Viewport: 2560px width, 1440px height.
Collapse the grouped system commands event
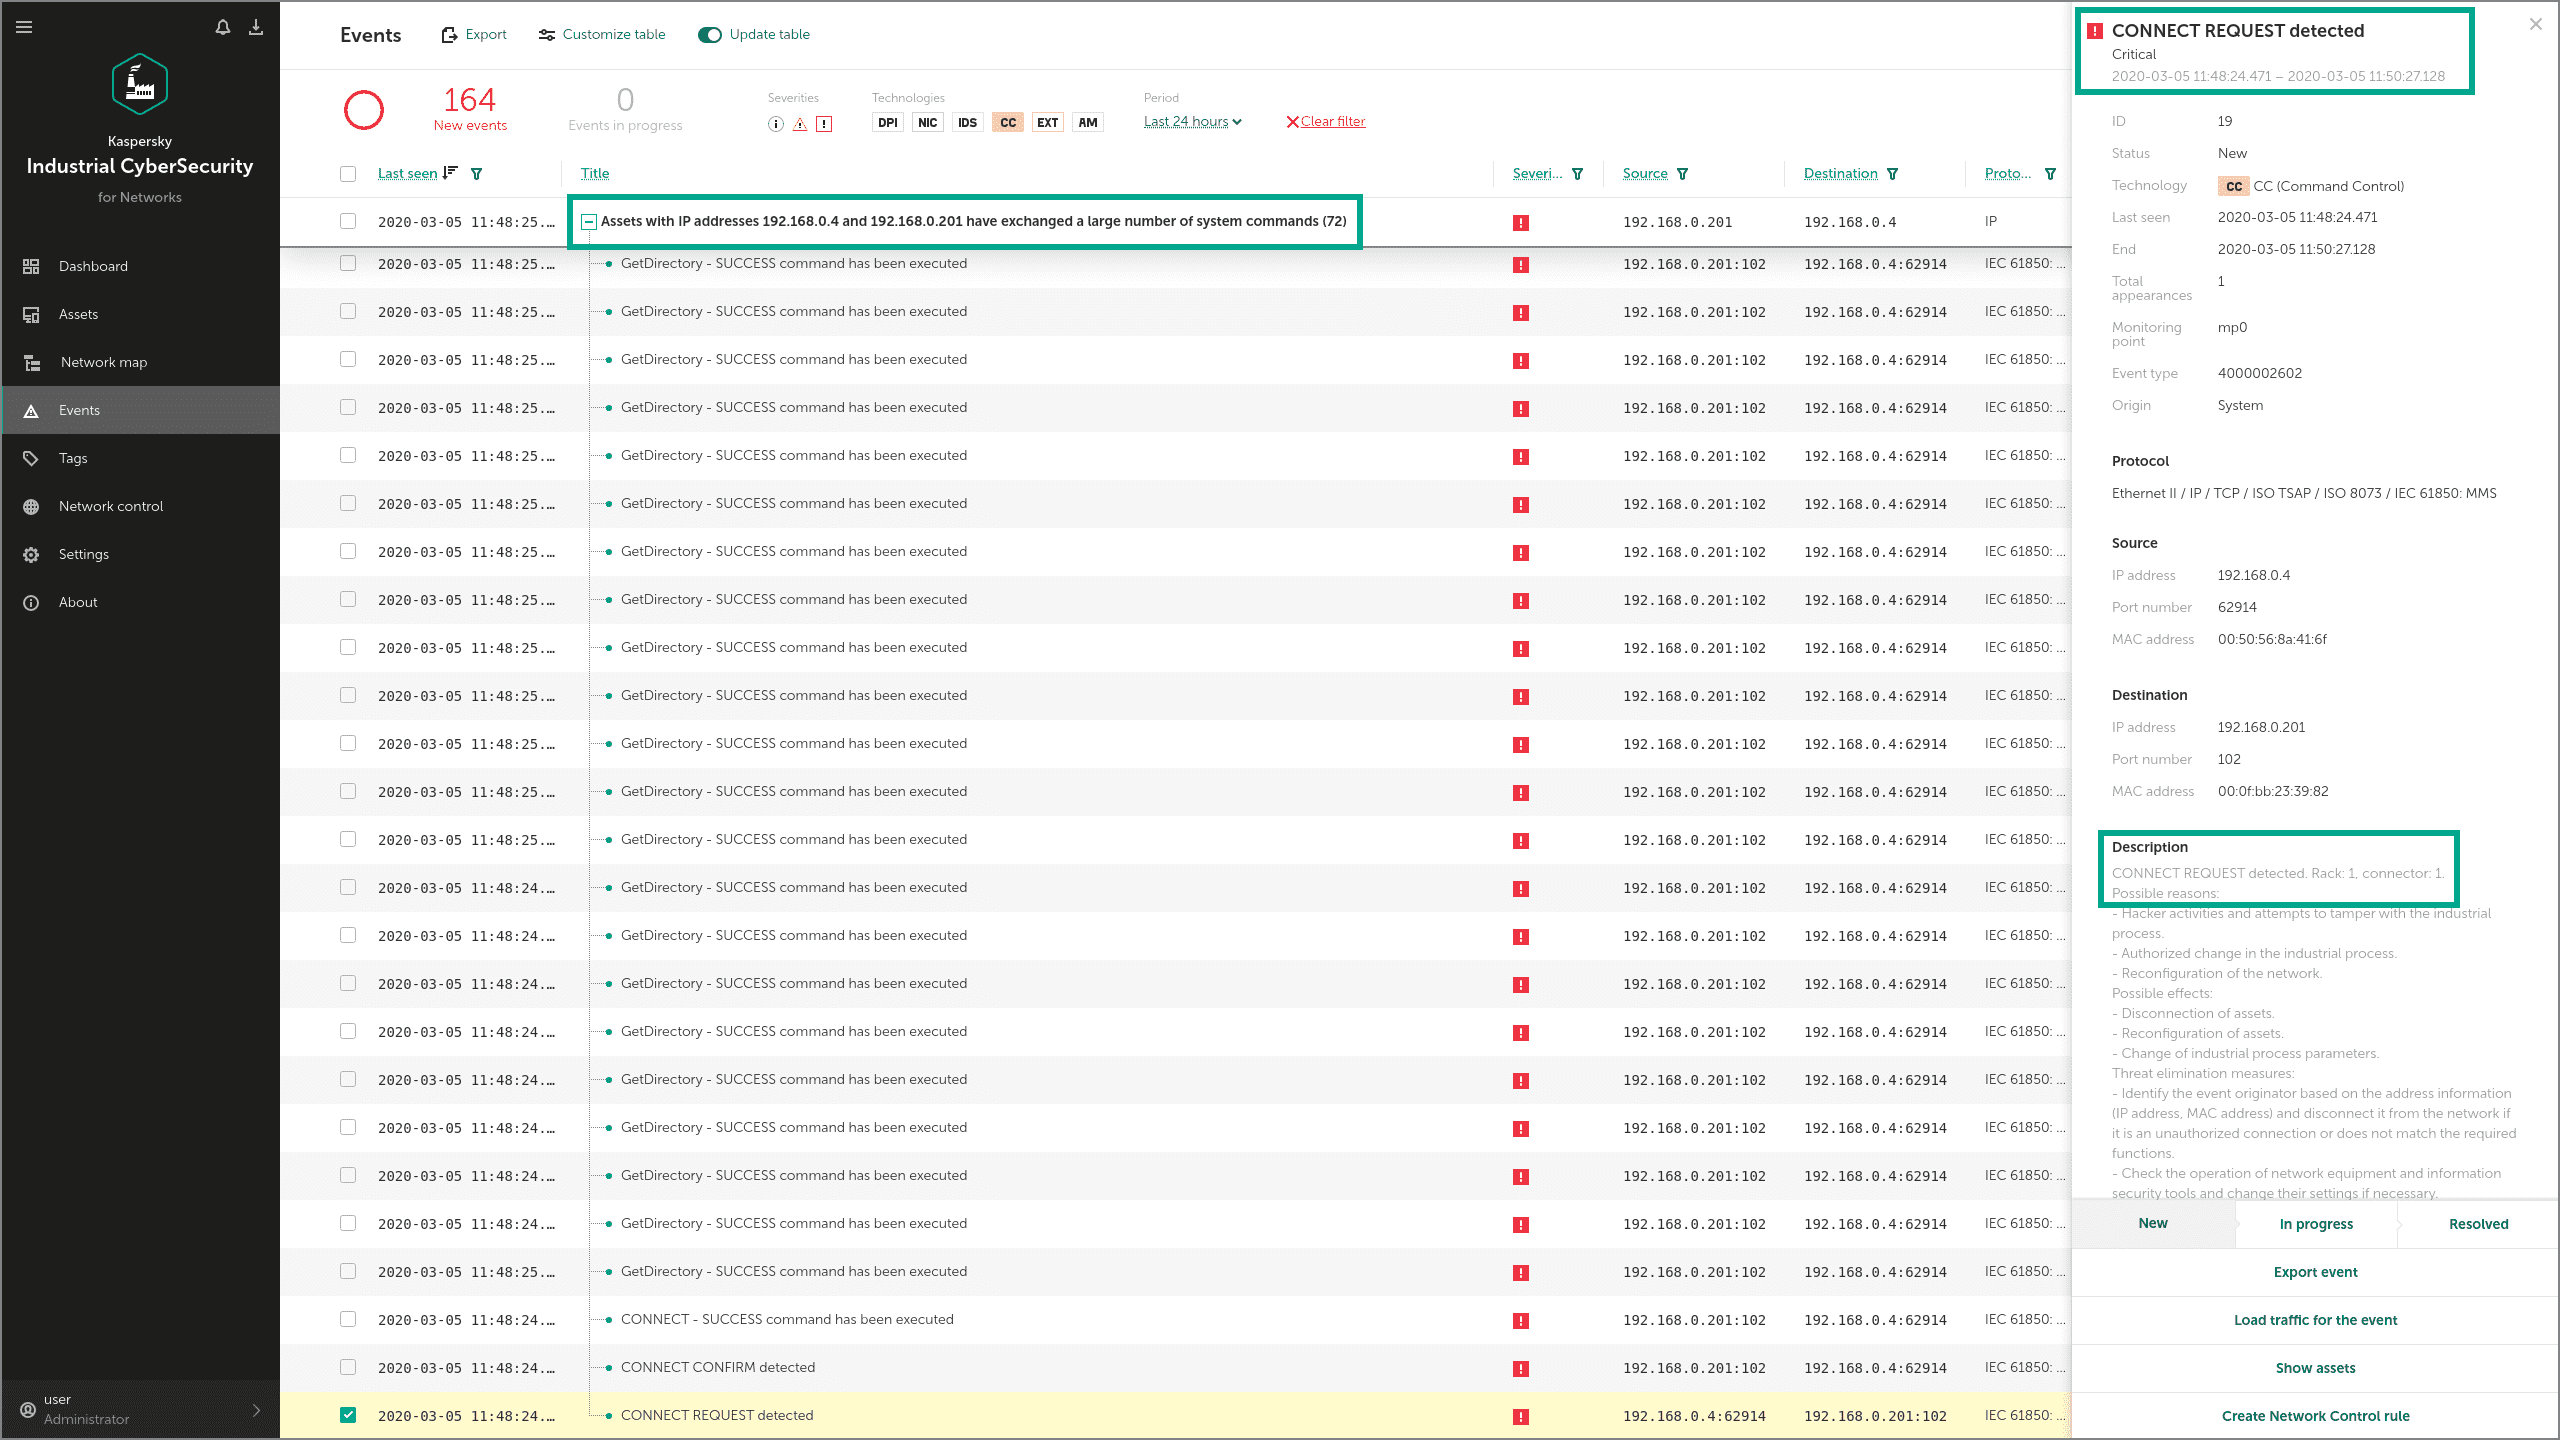(x=590, y=222)
